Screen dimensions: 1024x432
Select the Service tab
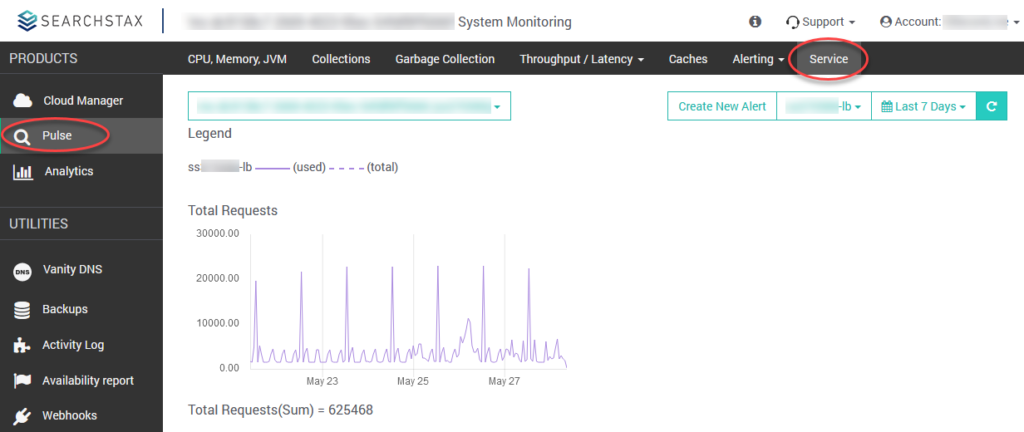tap(828, 59)
